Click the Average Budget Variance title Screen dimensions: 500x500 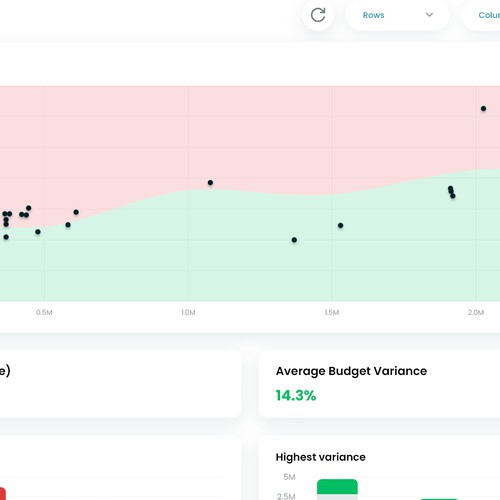coord(351,371)
